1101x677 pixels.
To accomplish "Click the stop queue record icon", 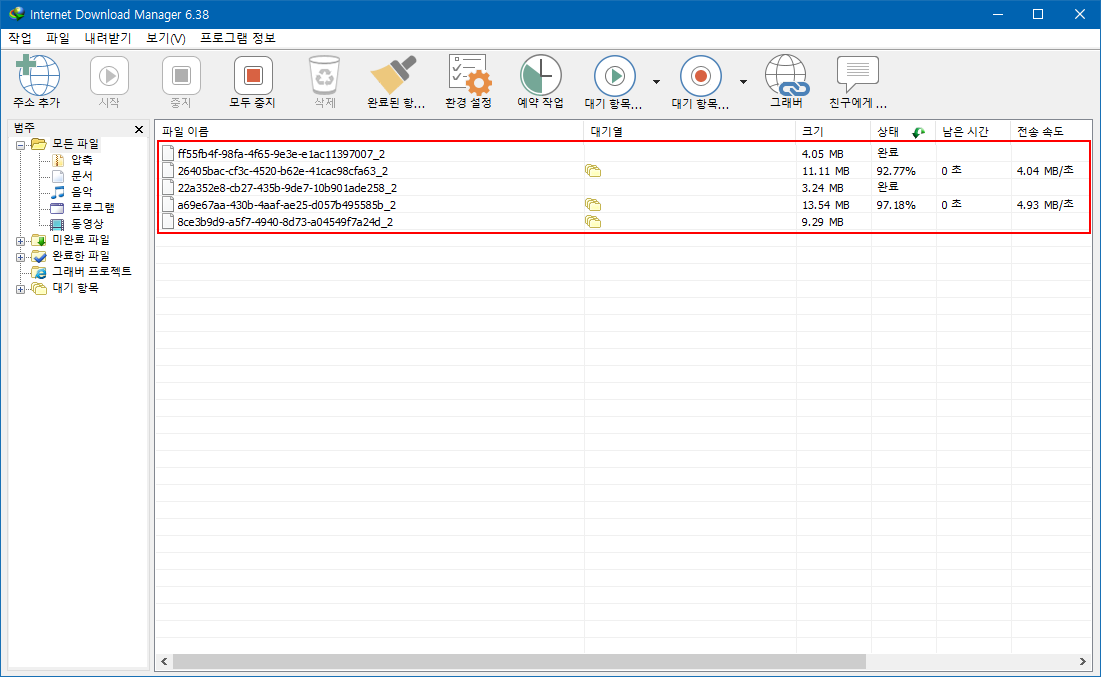I will pyautogui.click(x=701, y=75).
